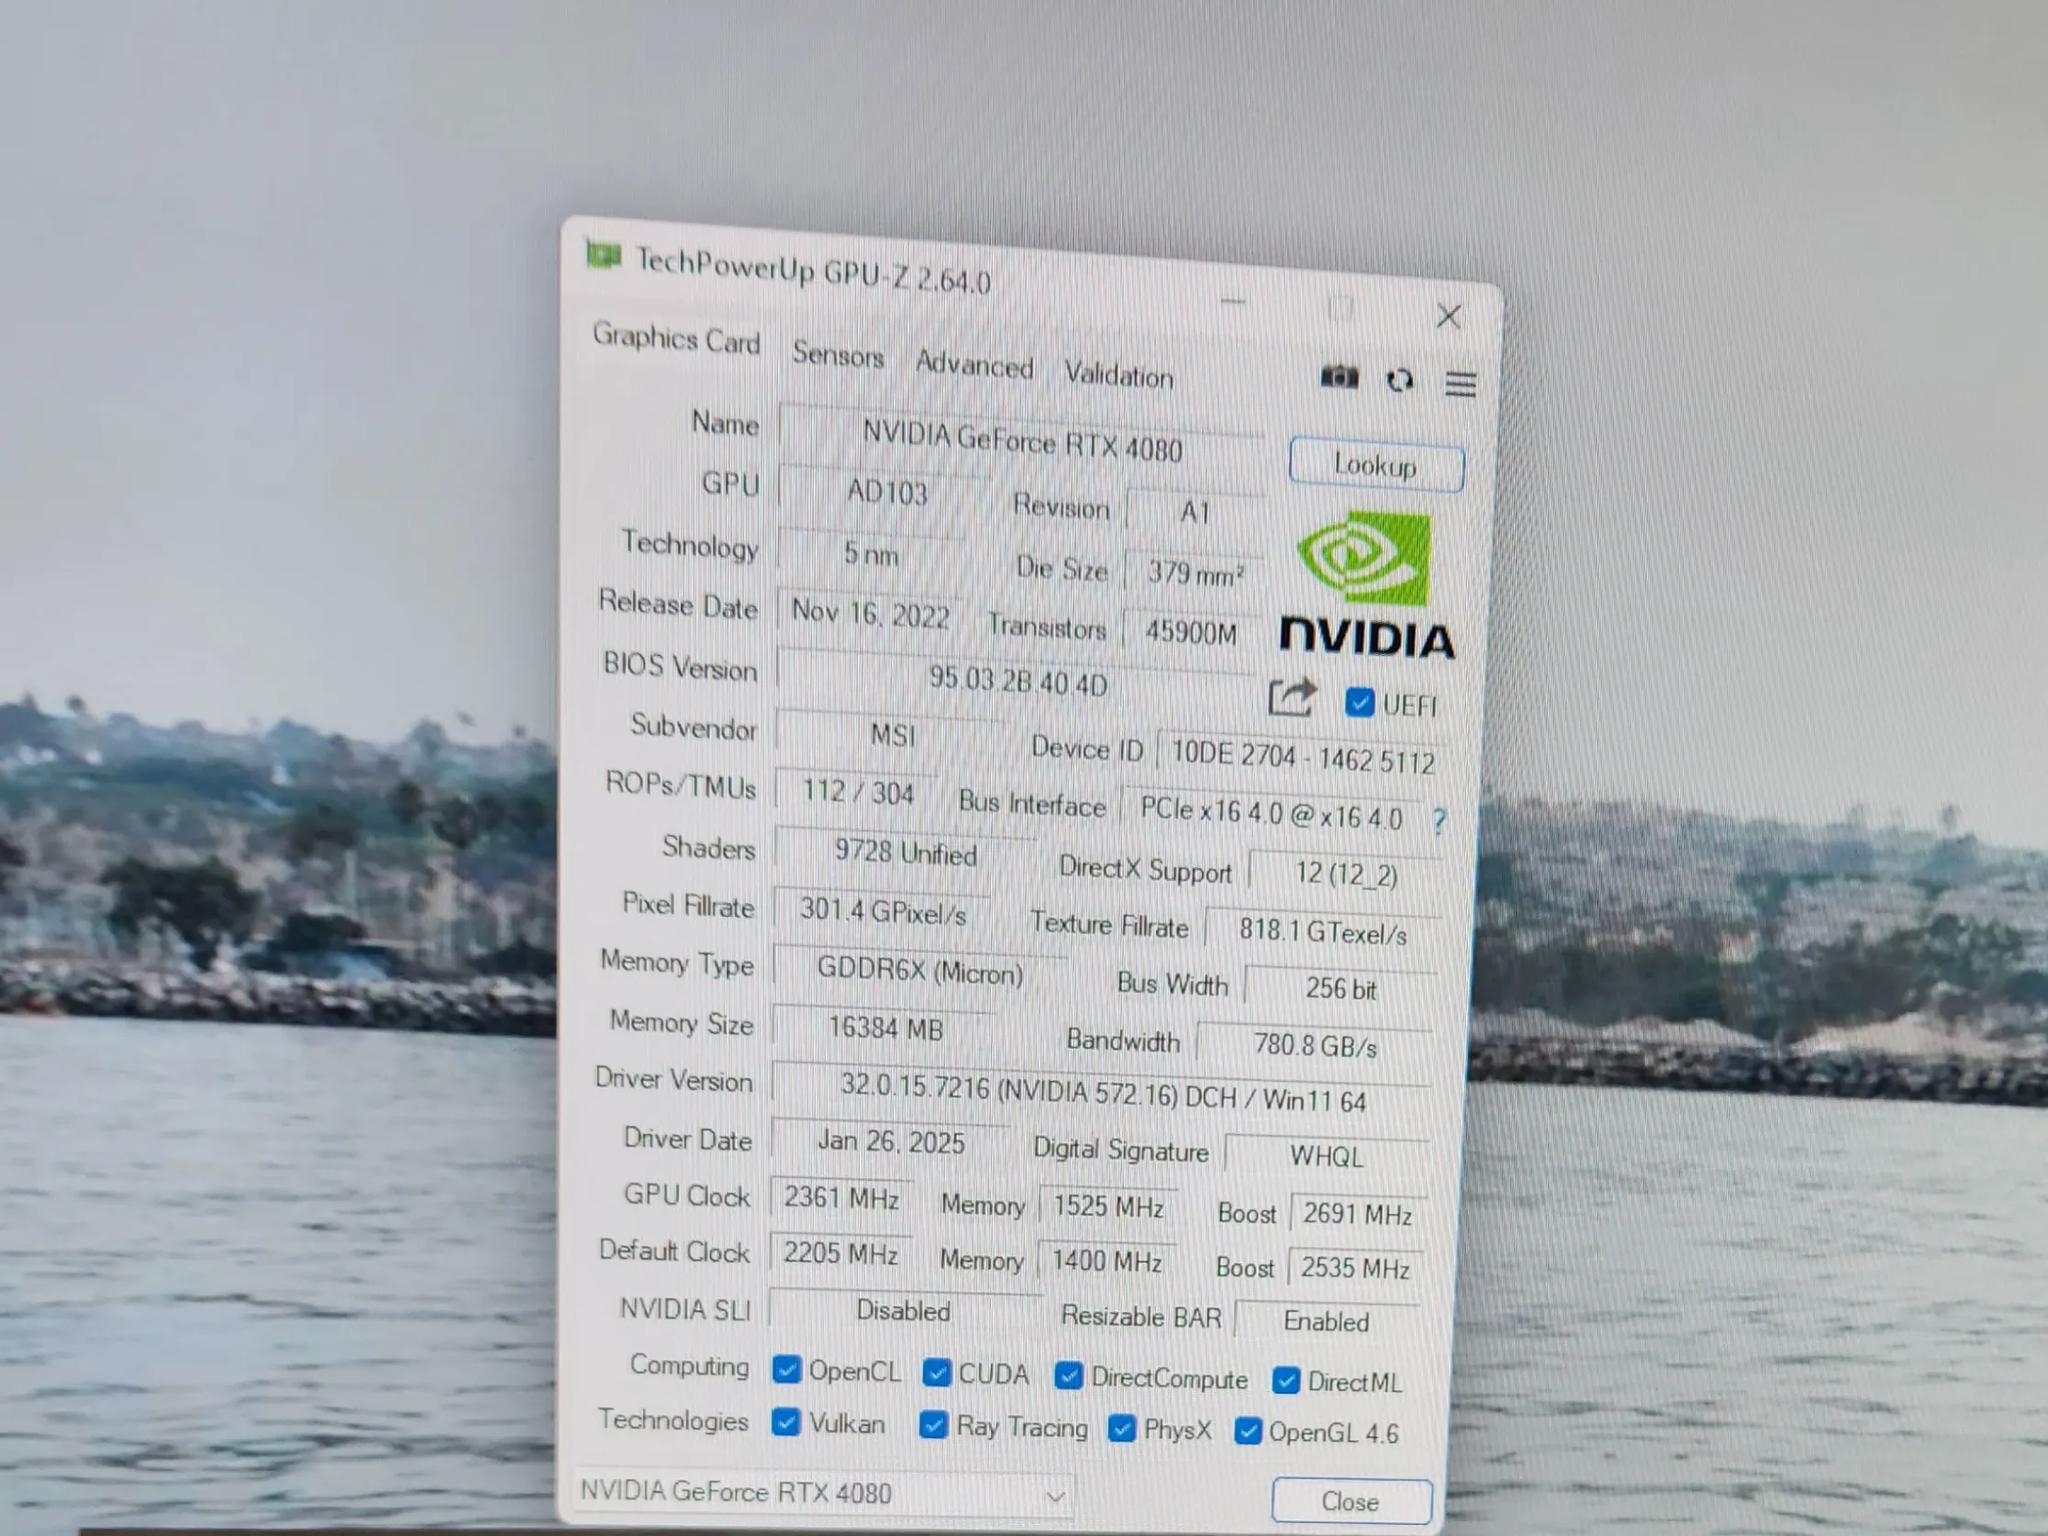The width and height of the screenshot is (2048, 1536).
Task: Click the Driver Version field
Action: tap(1102, 1092)
